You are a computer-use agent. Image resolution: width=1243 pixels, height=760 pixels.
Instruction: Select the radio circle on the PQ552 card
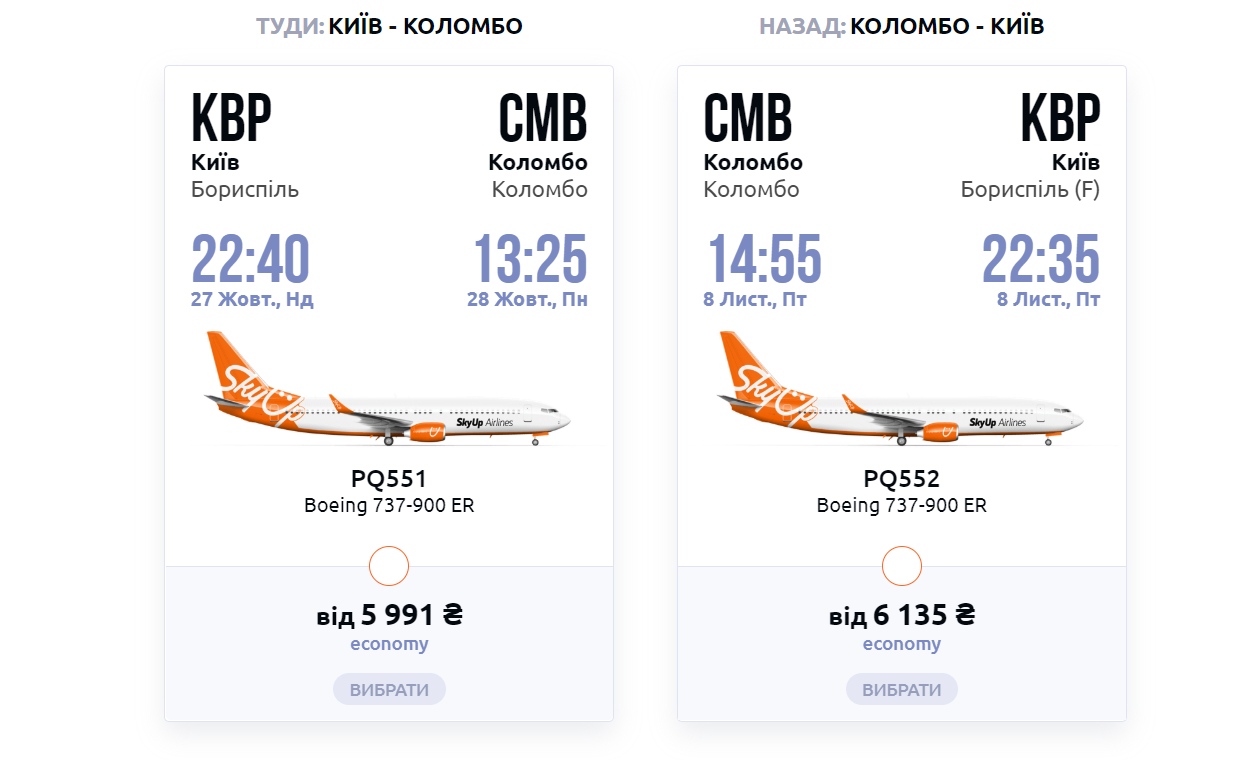pos(902,566)
